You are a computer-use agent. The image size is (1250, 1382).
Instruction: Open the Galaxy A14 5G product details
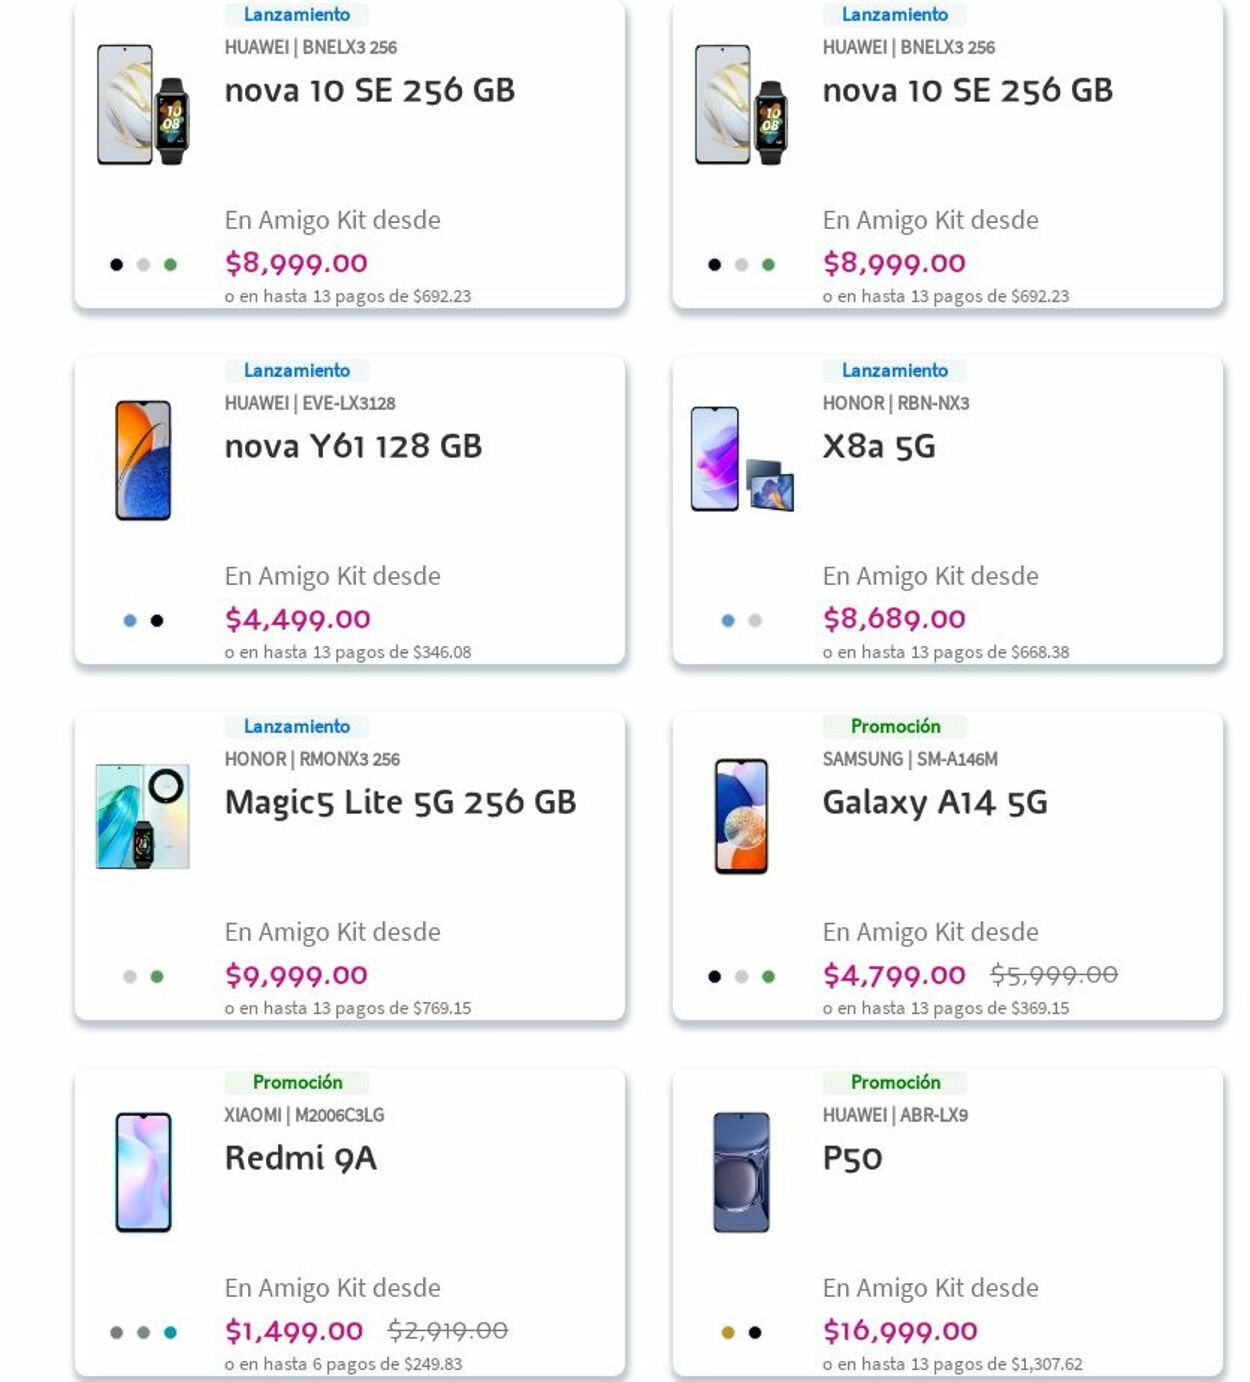coord(935,800)
